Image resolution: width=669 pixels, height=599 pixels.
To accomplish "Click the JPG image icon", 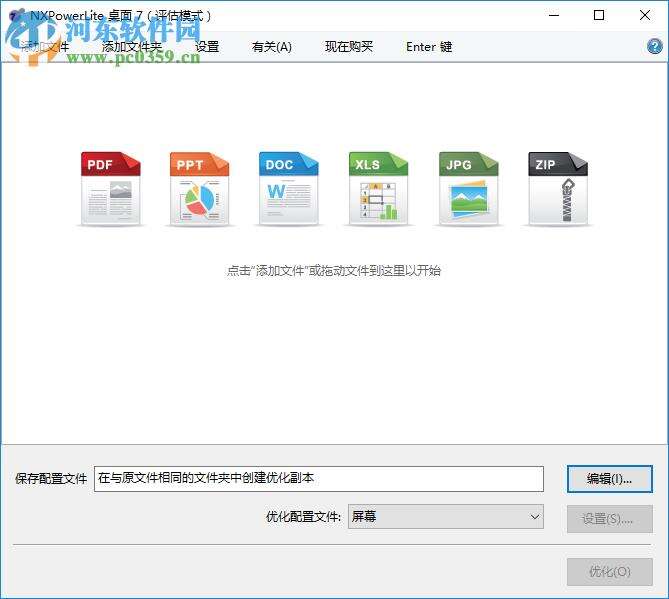I will (x=468, y=189).
